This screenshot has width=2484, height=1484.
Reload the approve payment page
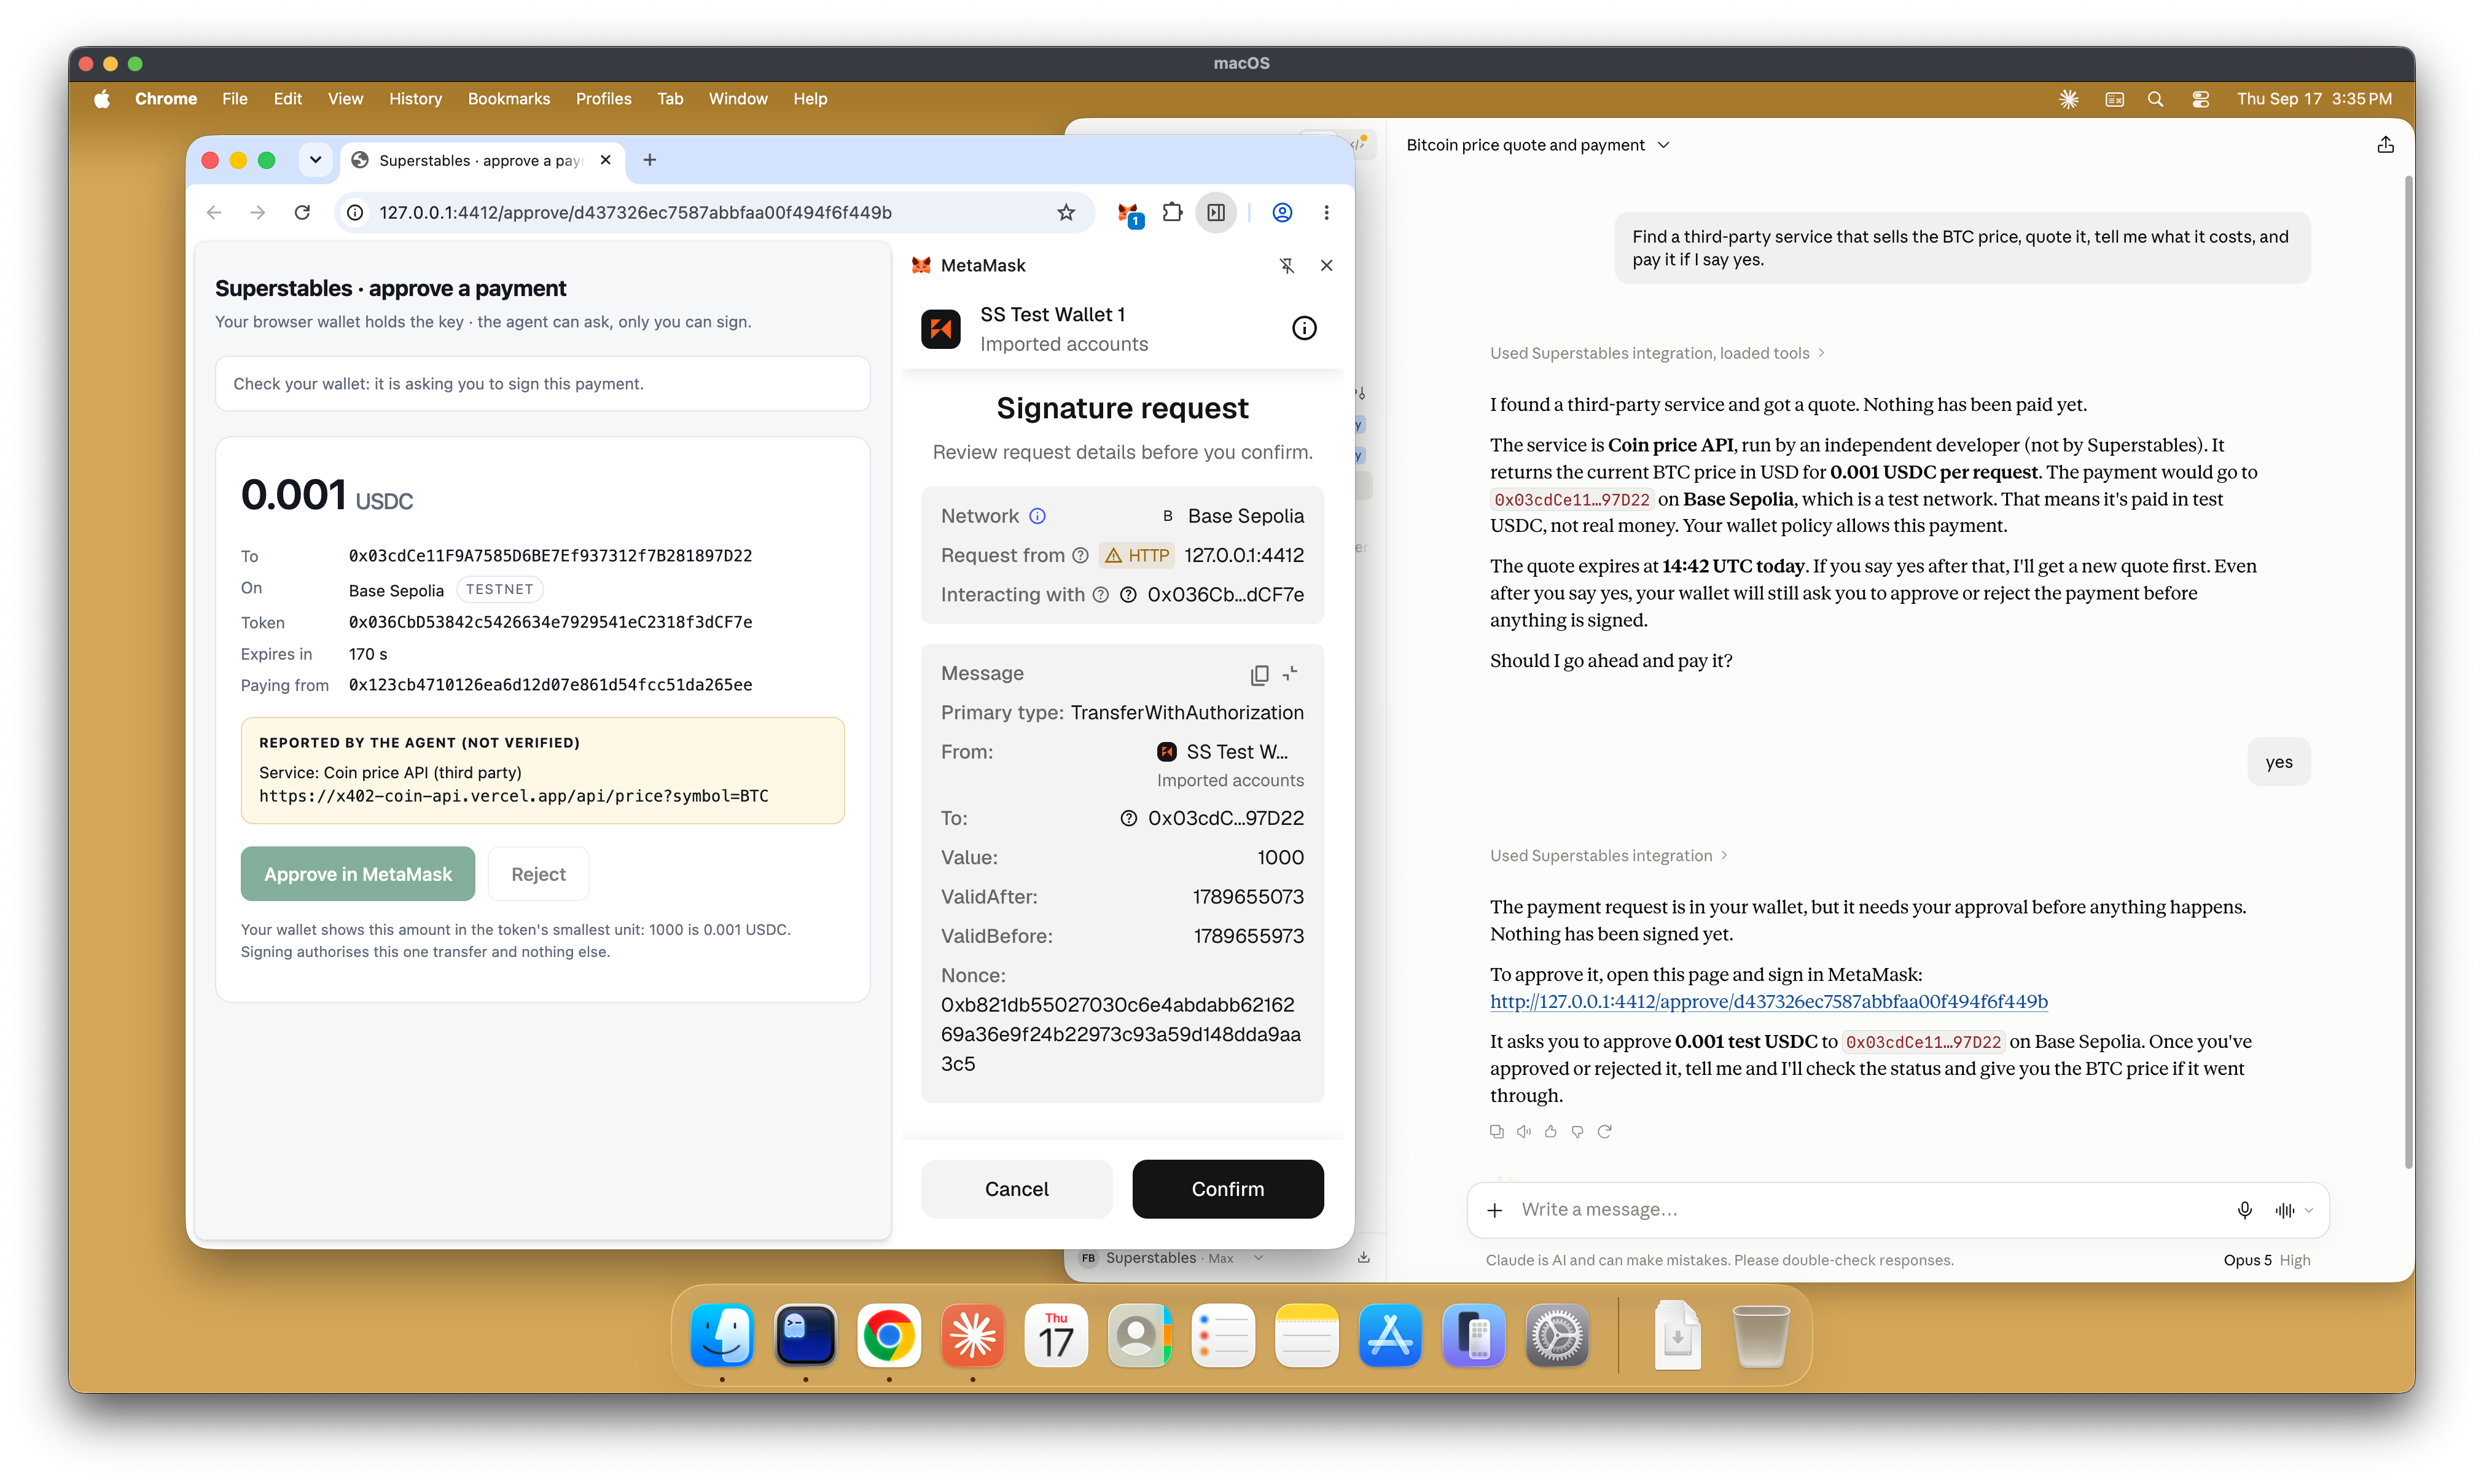(302, 213)
